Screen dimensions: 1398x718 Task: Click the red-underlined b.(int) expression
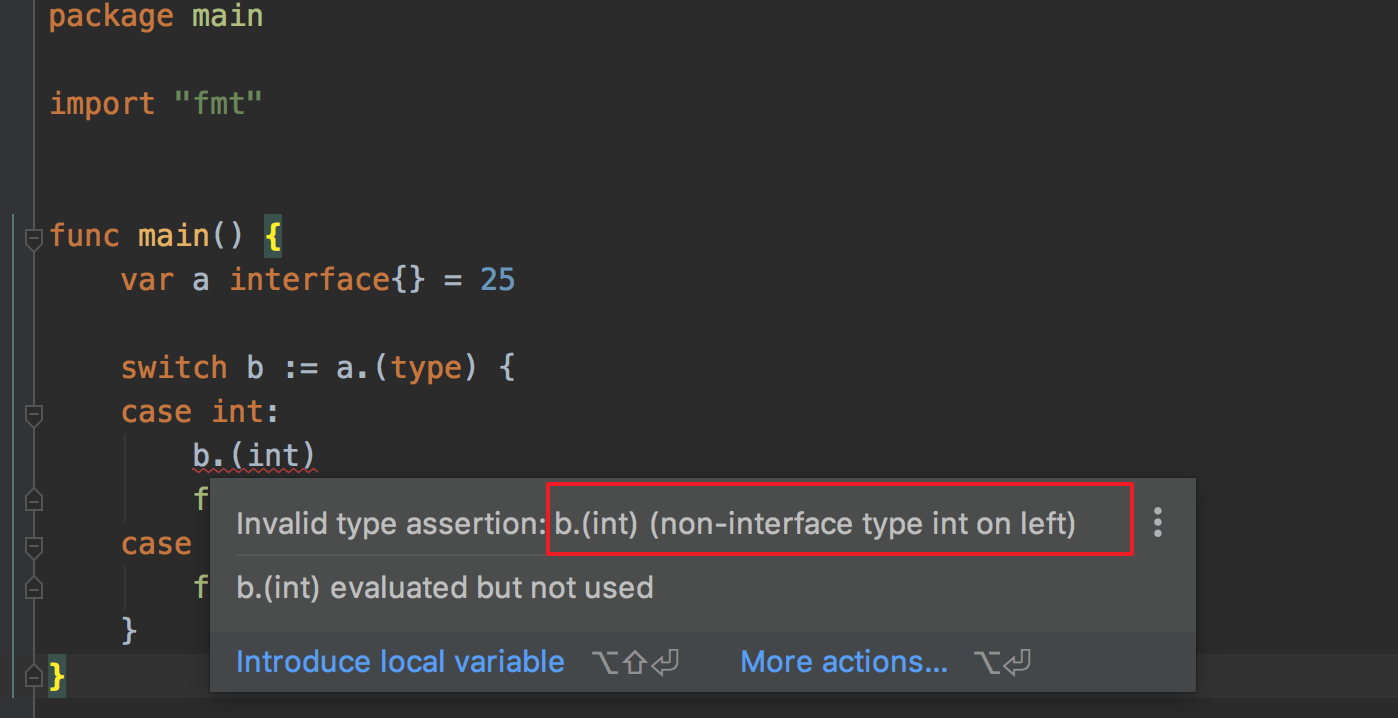(x=255, y=456)
